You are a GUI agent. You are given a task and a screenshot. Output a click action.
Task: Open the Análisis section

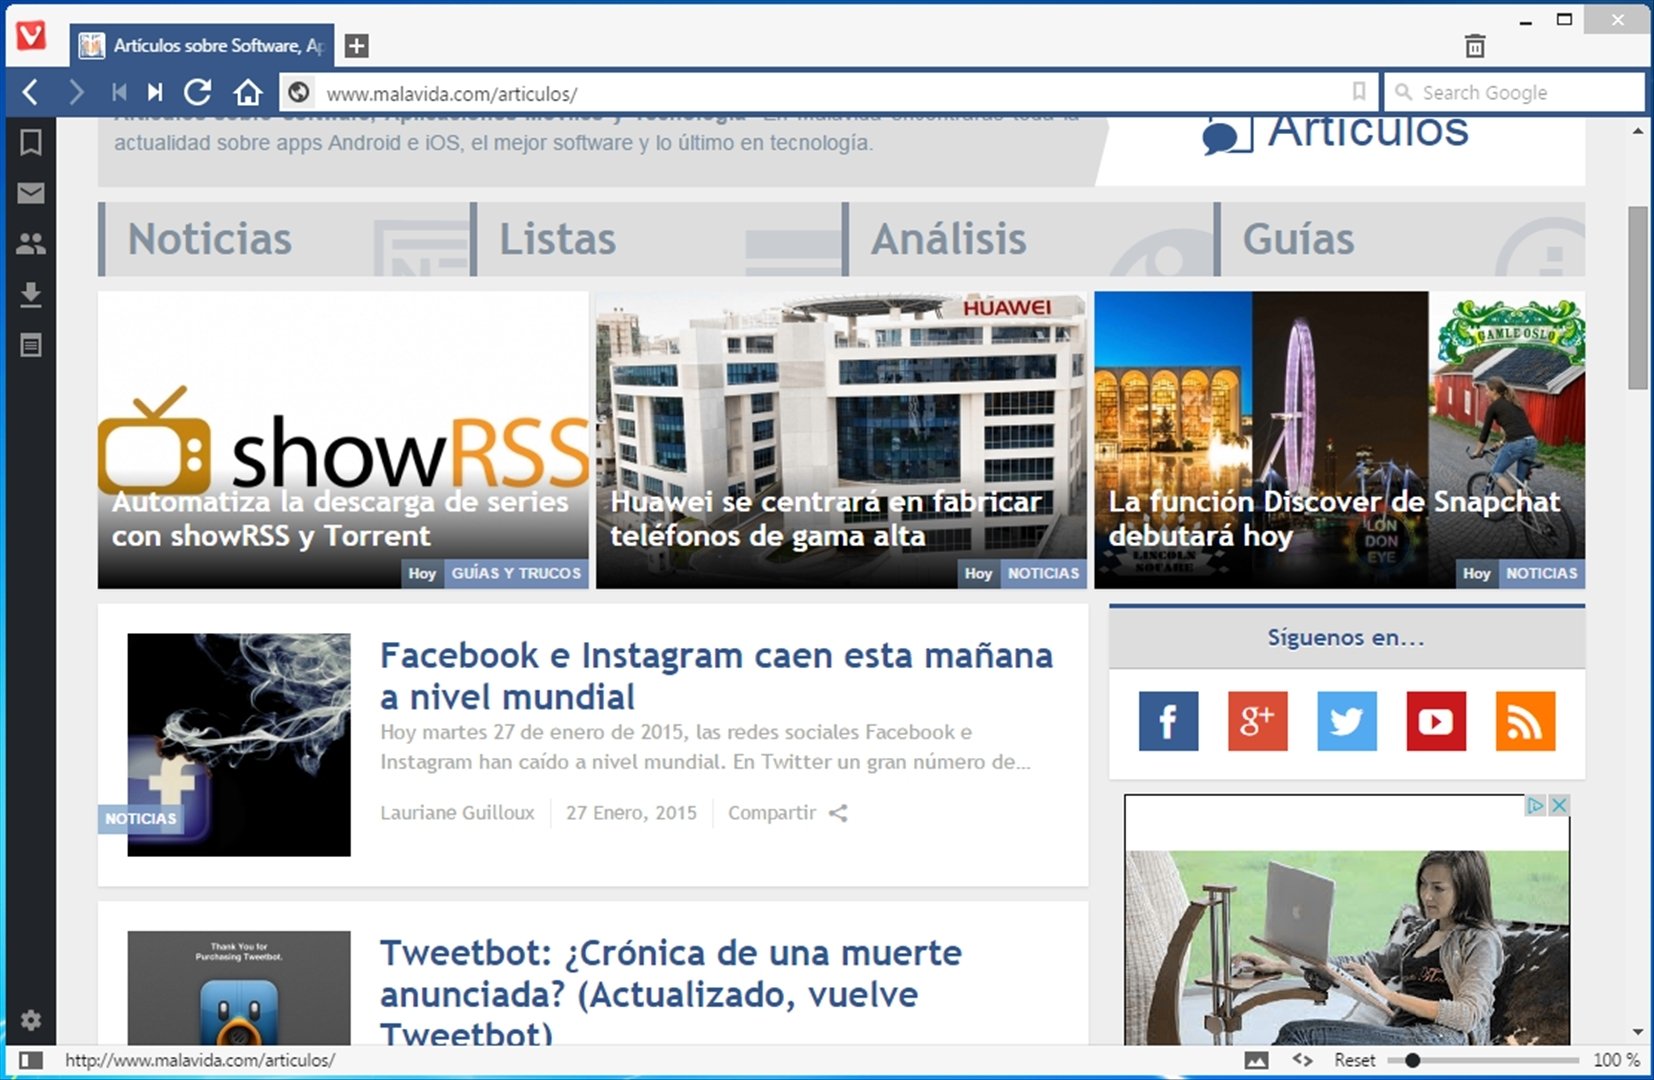point(1028,239)
